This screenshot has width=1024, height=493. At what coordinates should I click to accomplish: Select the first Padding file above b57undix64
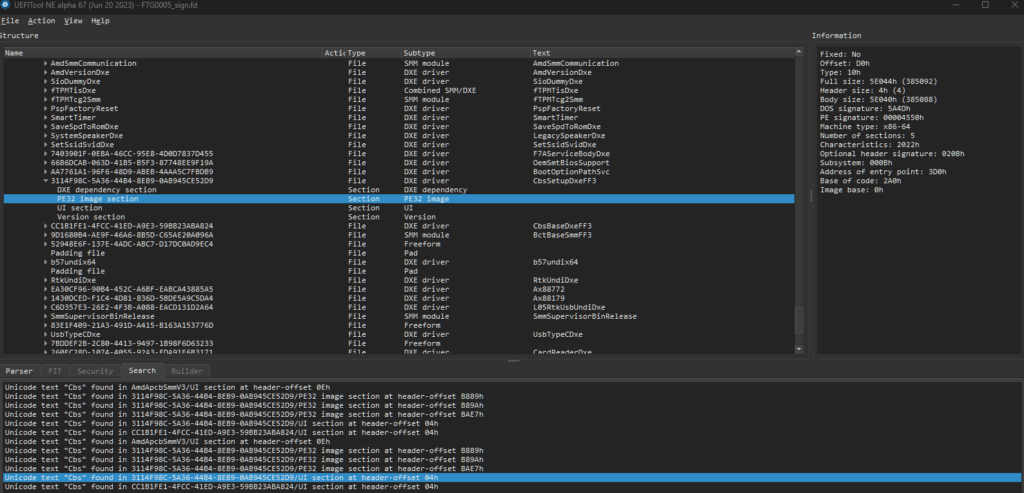pos(399,253)
